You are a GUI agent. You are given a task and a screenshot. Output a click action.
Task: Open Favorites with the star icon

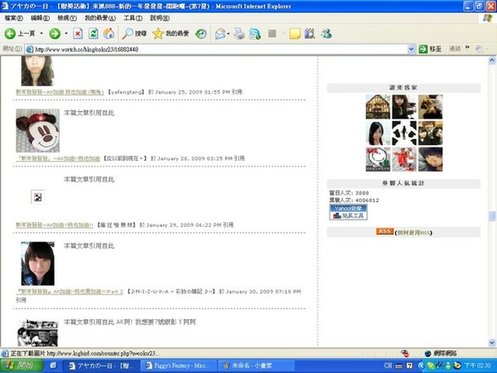click(x=171, y=33)
